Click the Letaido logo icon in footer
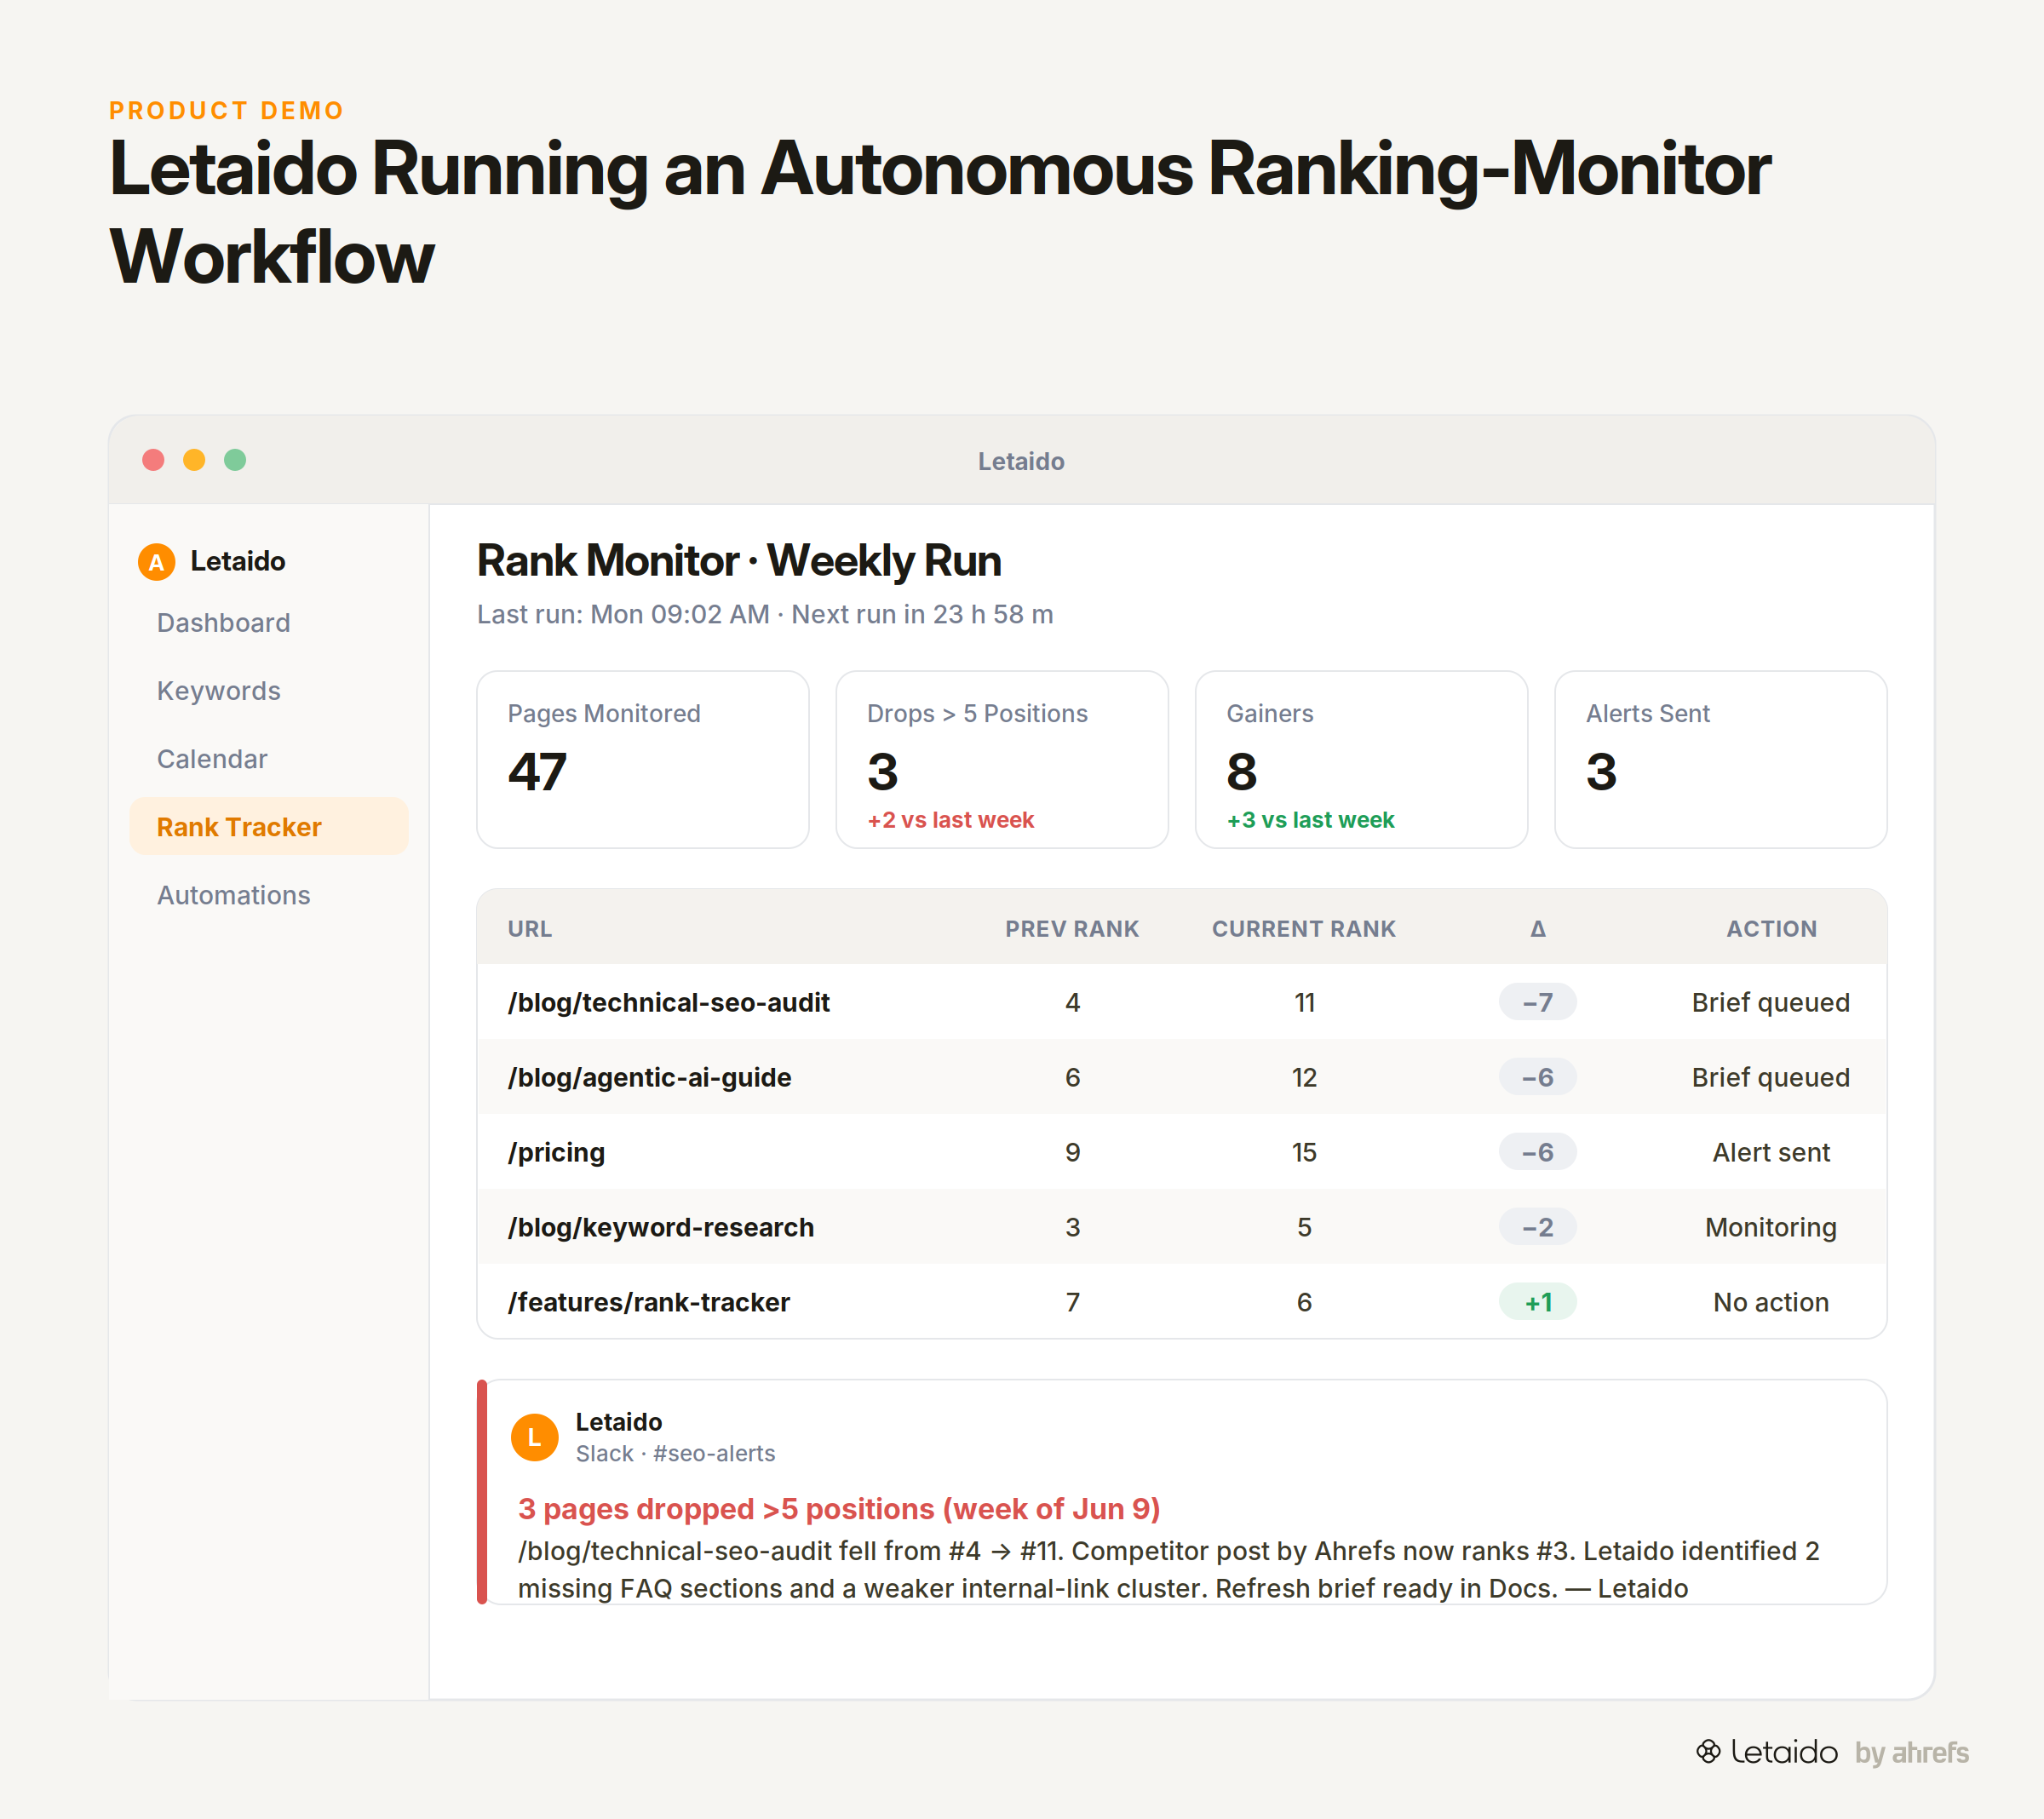This screenshot has height=1819, width=2044. (1708, 1751)
